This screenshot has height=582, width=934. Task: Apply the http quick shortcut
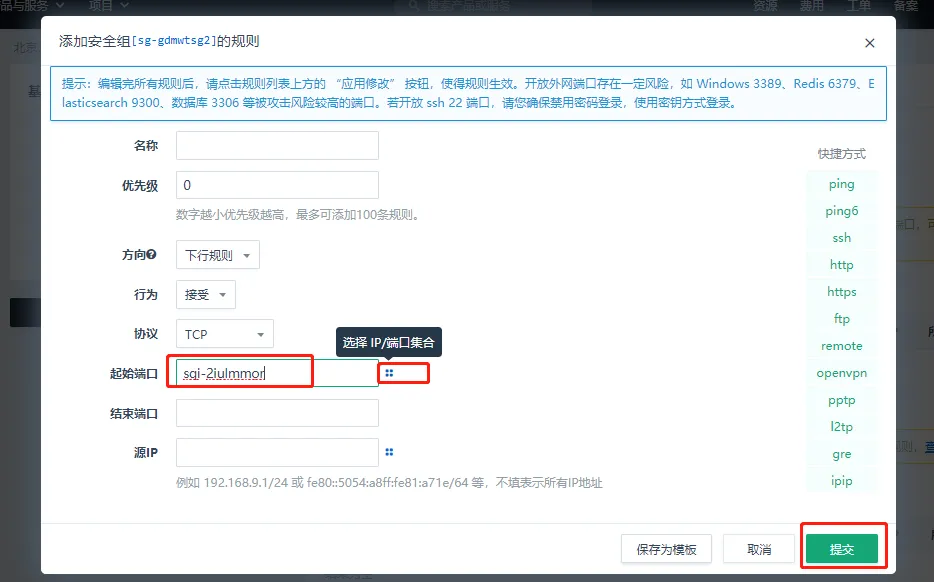[841, 264]
